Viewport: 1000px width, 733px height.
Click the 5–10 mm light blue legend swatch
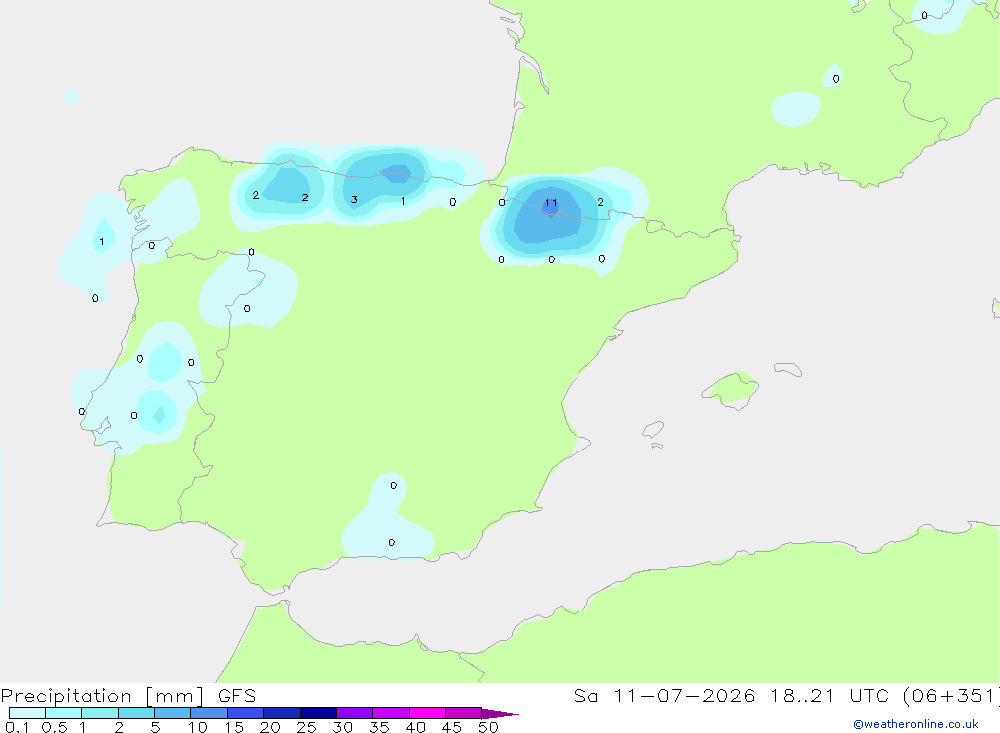tap(173, 713)
